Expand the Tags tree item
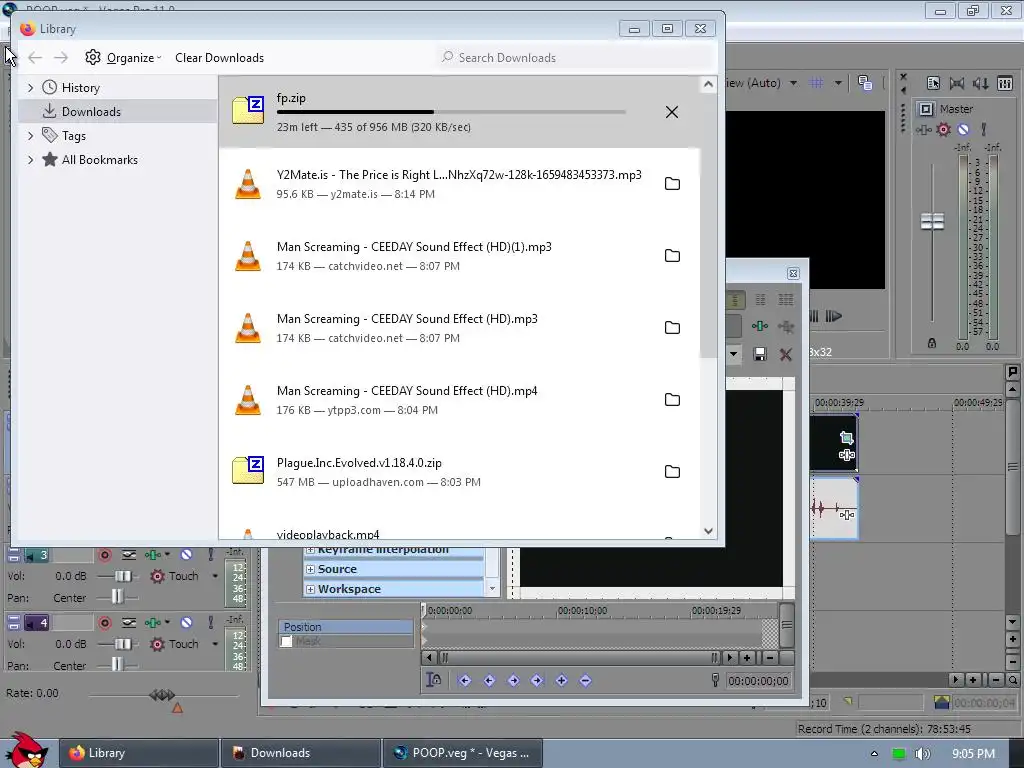The width and height of the screenshot is (1024, 768). (x=30, y=136)
